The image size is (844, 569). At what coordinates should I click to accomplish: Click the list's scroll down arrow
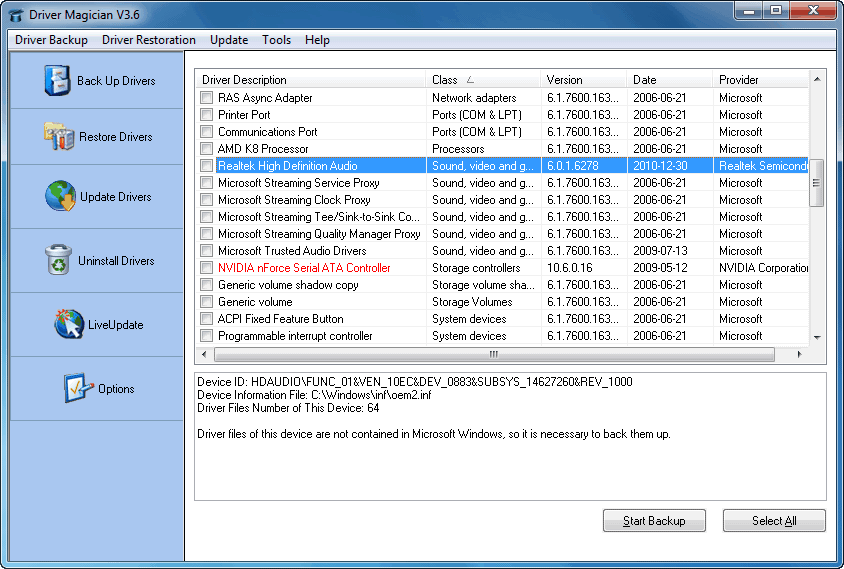pyautogui.click(x=817, y=338)
